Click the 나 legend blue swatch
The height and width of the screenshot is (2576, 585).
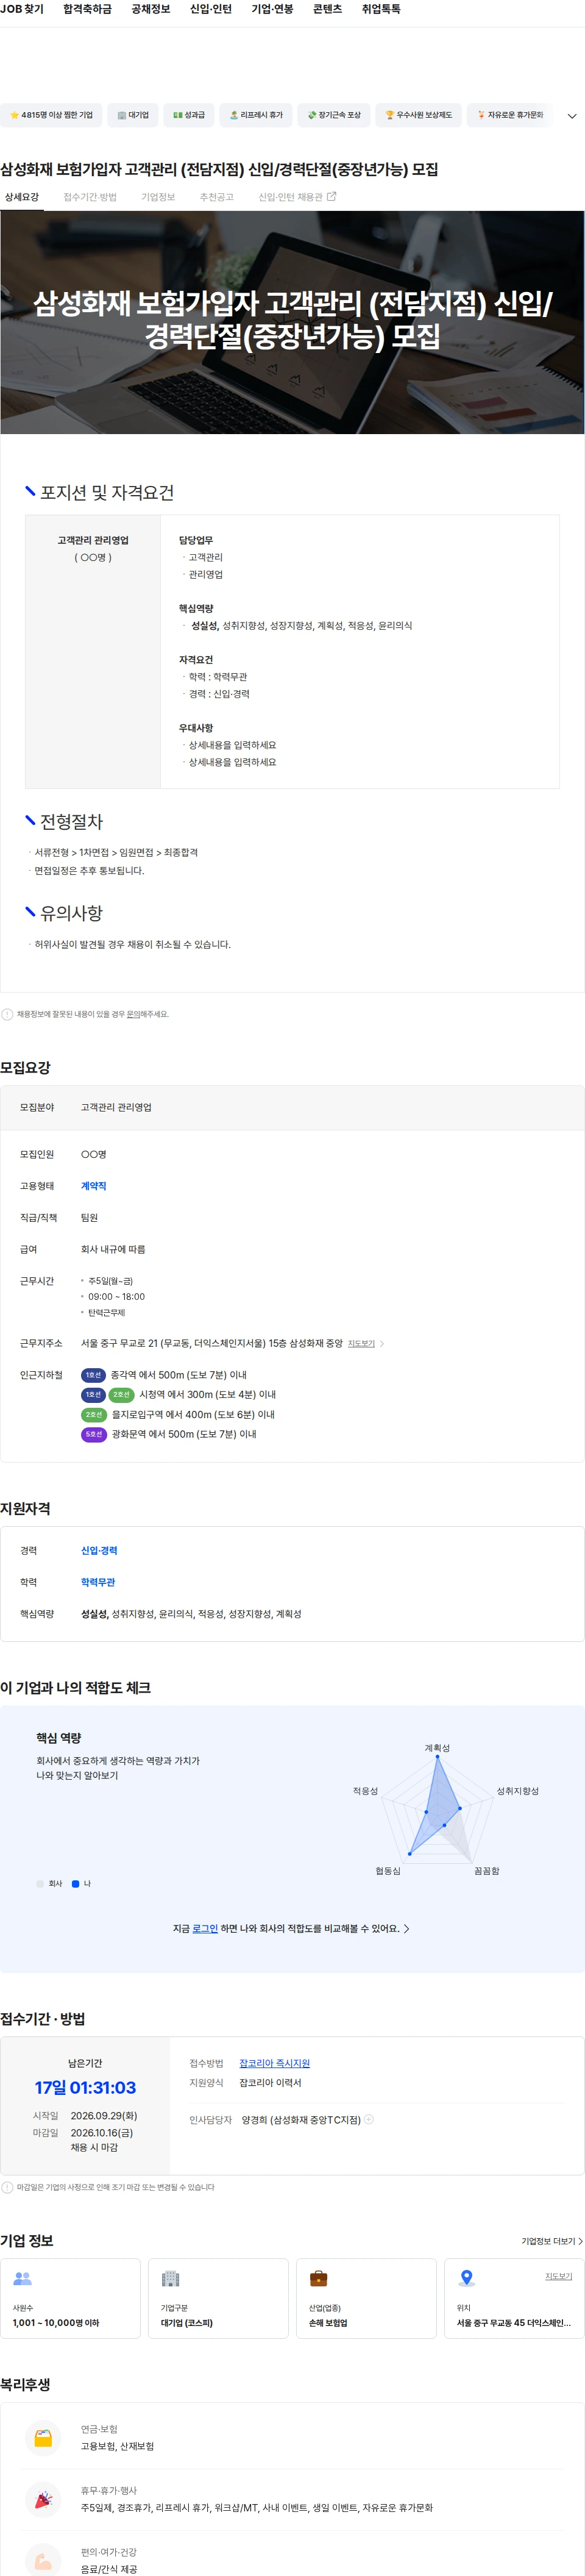75,1884
